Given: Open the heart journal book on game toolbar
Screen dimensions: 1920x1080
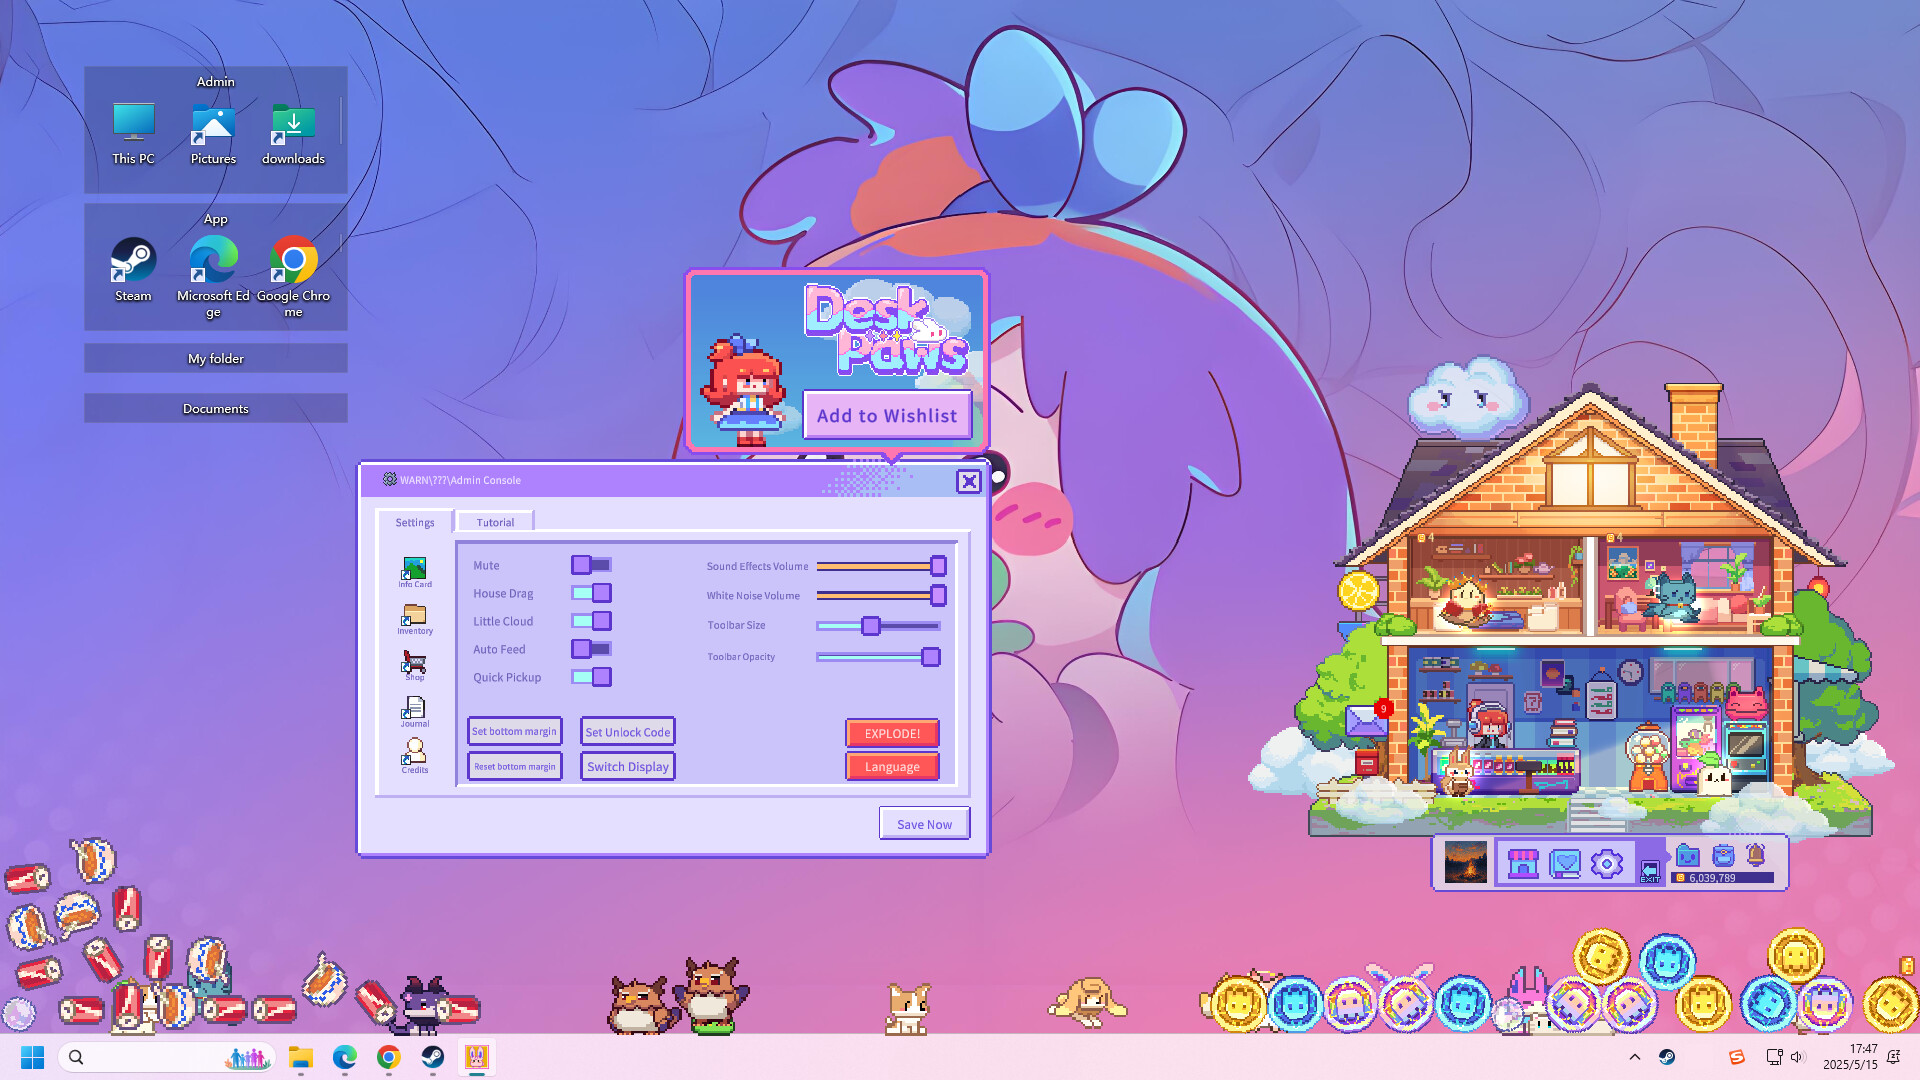Looking at the screenshot, I should (1564, 862).
